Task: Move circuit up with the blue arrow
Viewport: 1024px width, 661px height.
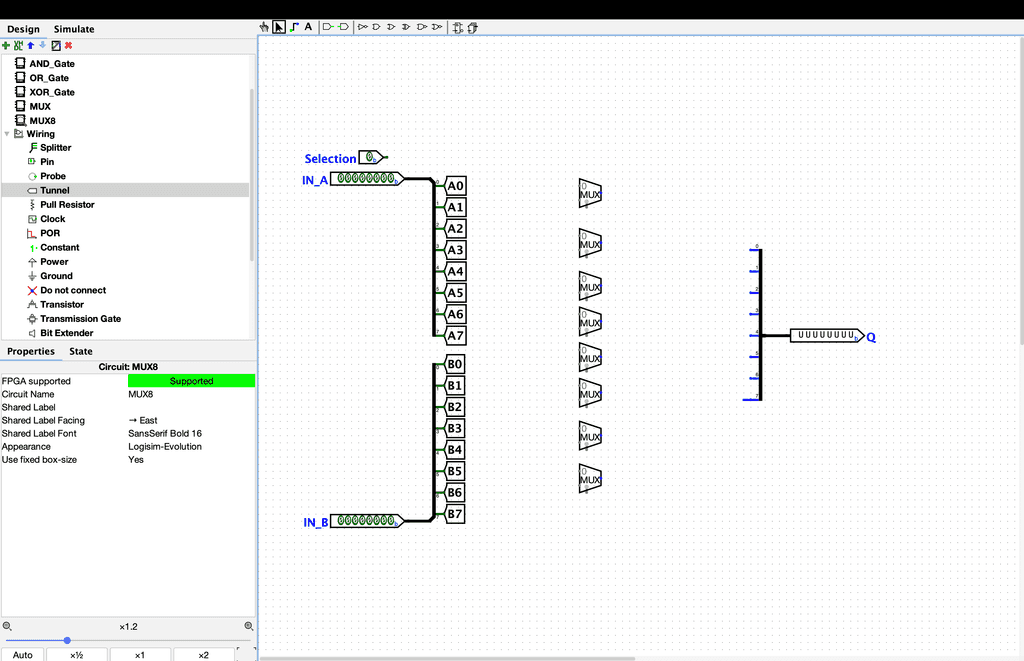Action: tap(30, 45)
